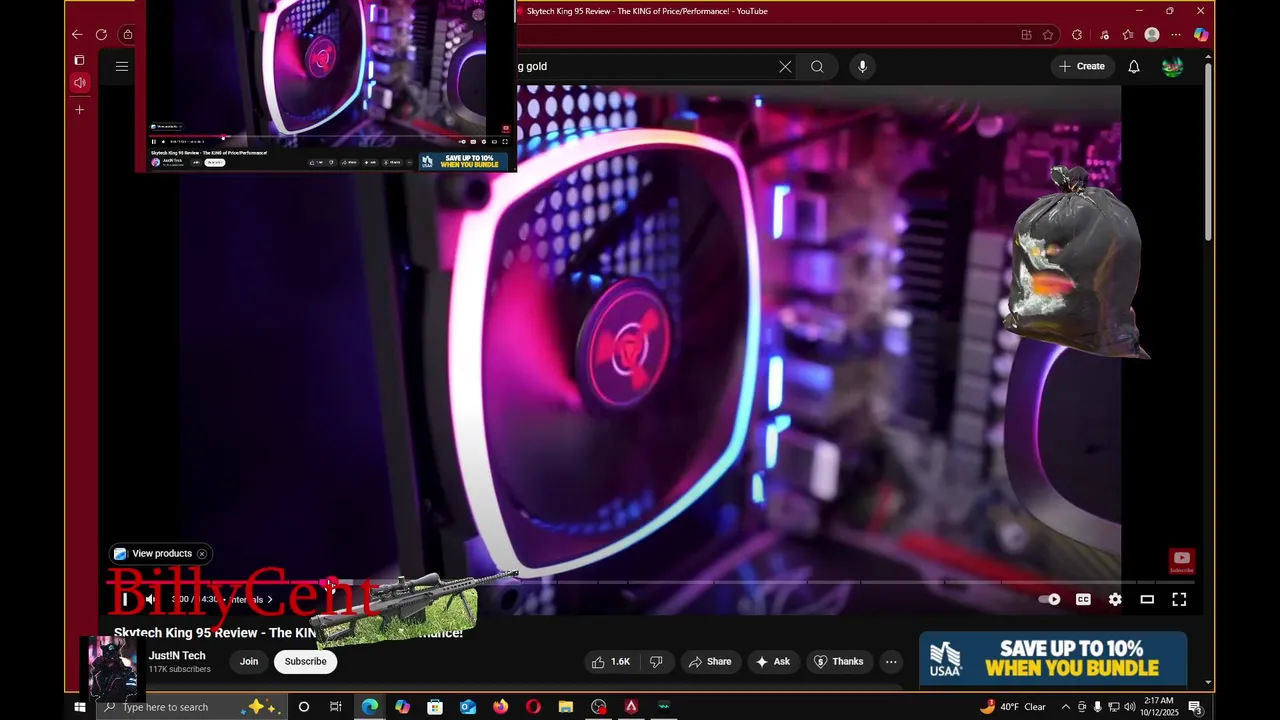1280x720 pixels.
Task: Click the in-video subscribe watermark
Action: pos(1181,561)
